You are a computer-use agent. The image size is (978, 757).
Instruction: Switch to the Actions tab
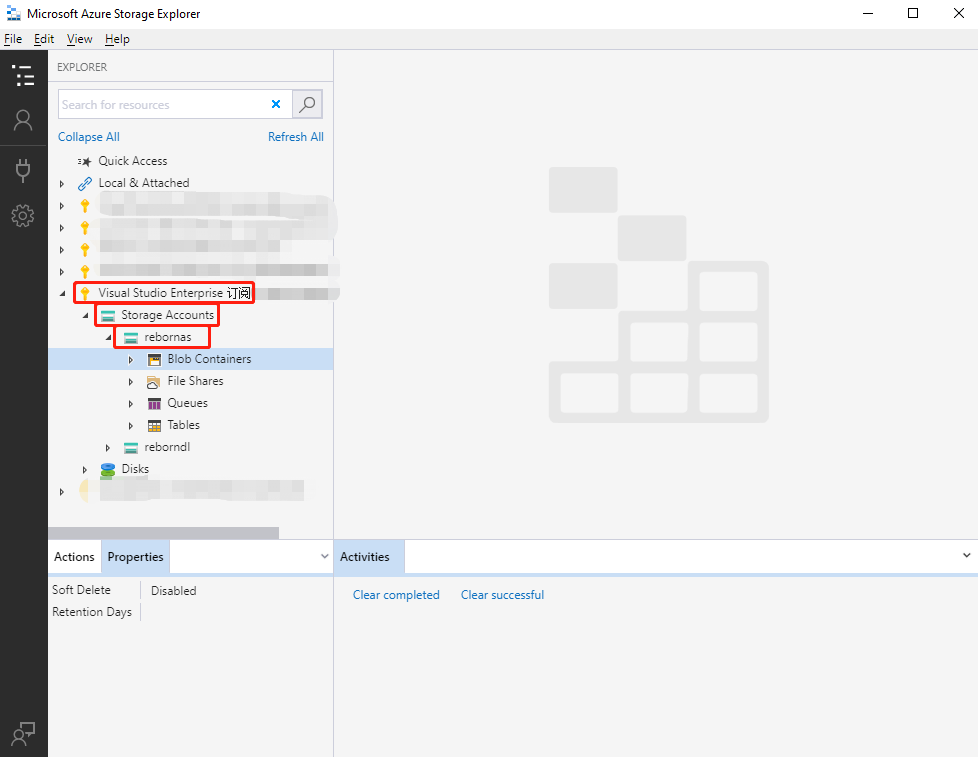74,557
